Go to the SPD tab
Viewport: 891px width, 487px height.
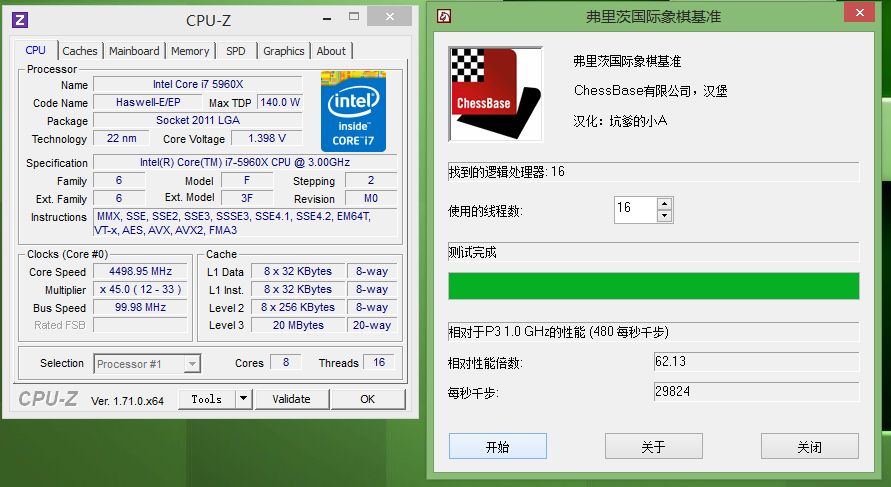pyautogui.click(x=236, y=51)
